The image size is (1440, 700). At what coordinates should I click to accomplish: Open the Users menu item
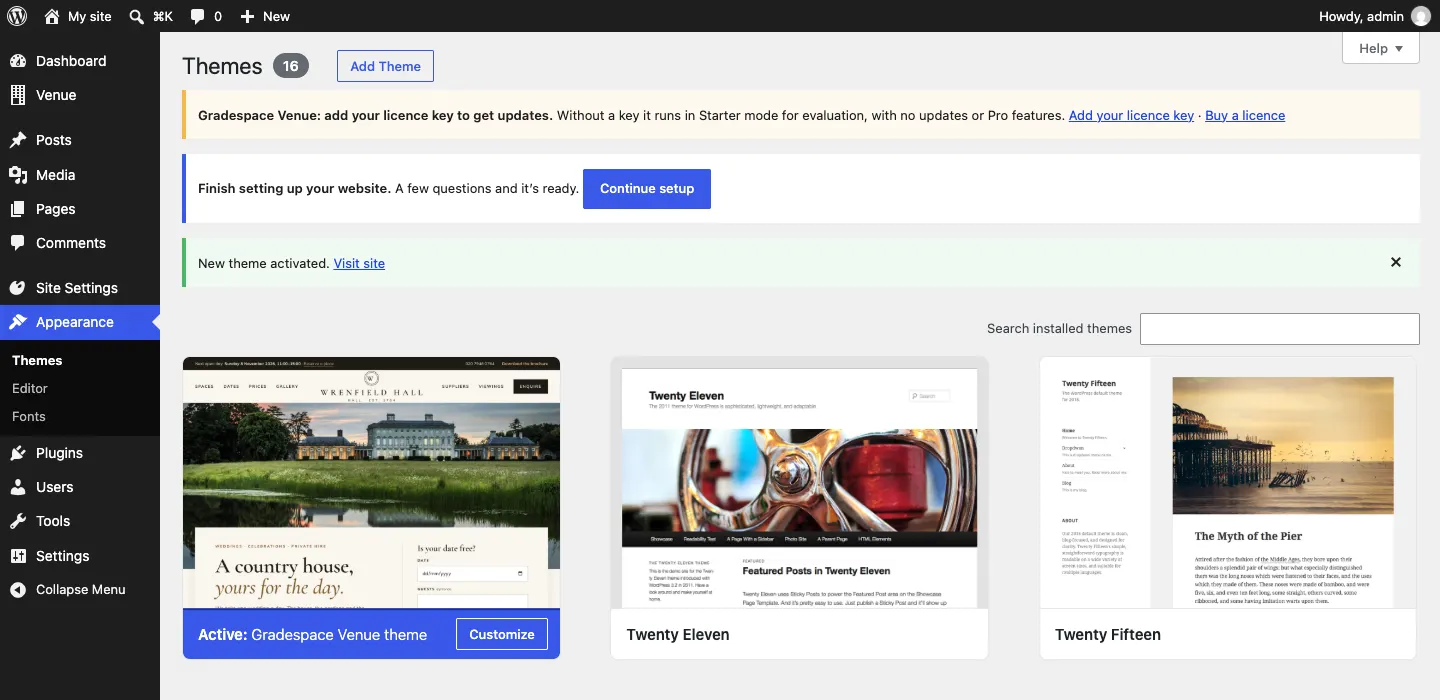point(80,487)
